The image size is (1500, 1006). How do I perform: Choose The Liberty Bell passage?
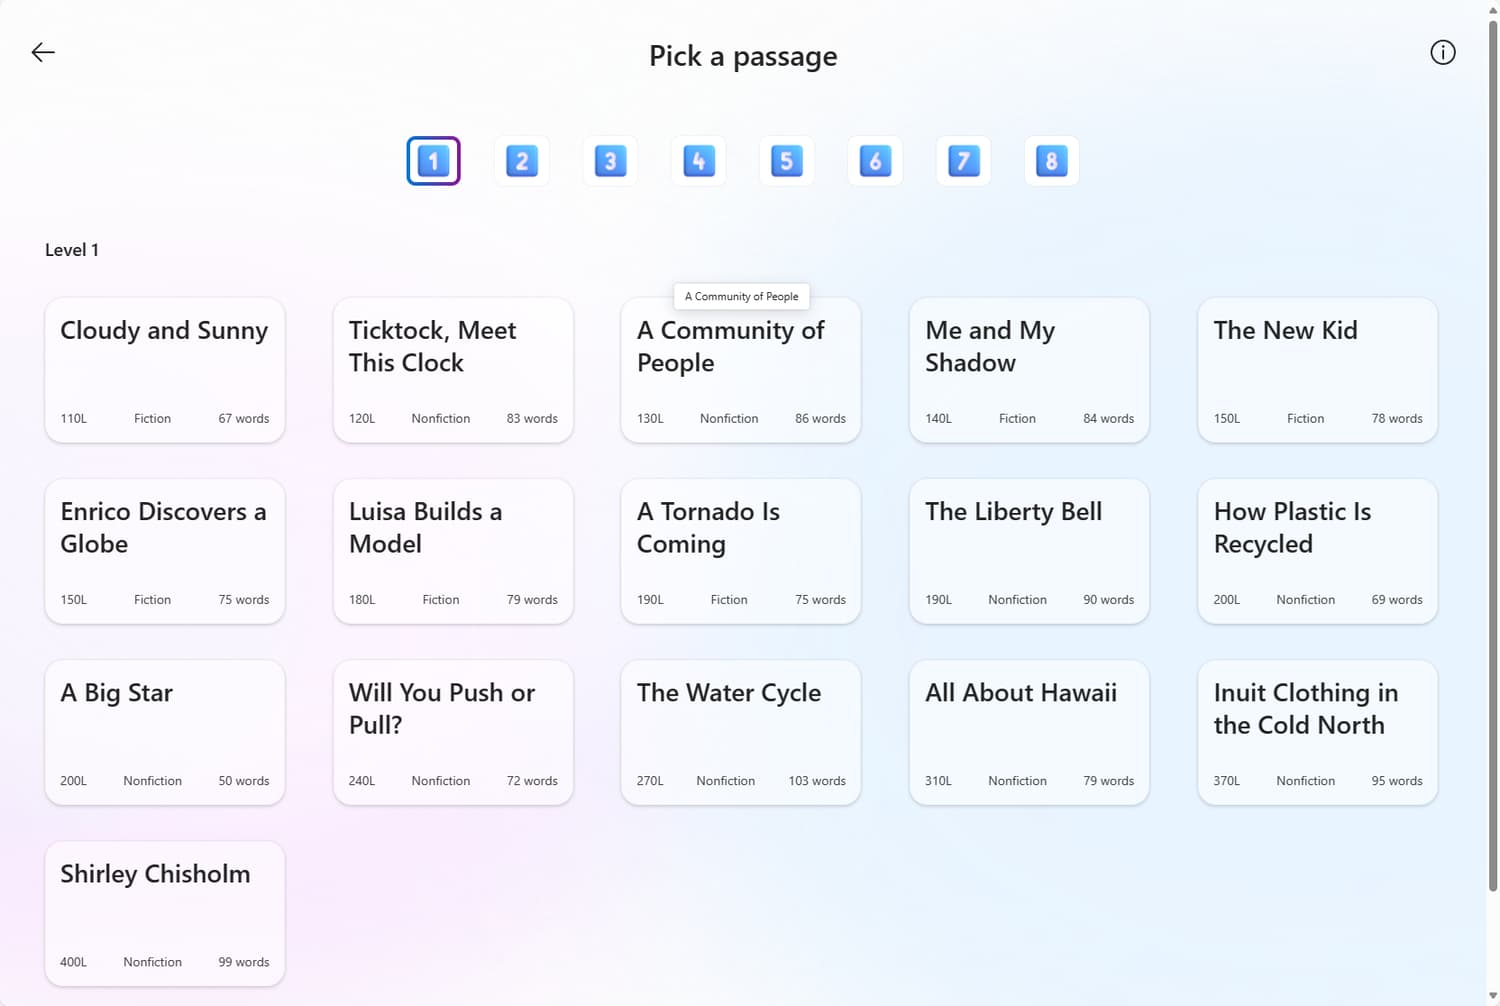[x=1029, y=551]
